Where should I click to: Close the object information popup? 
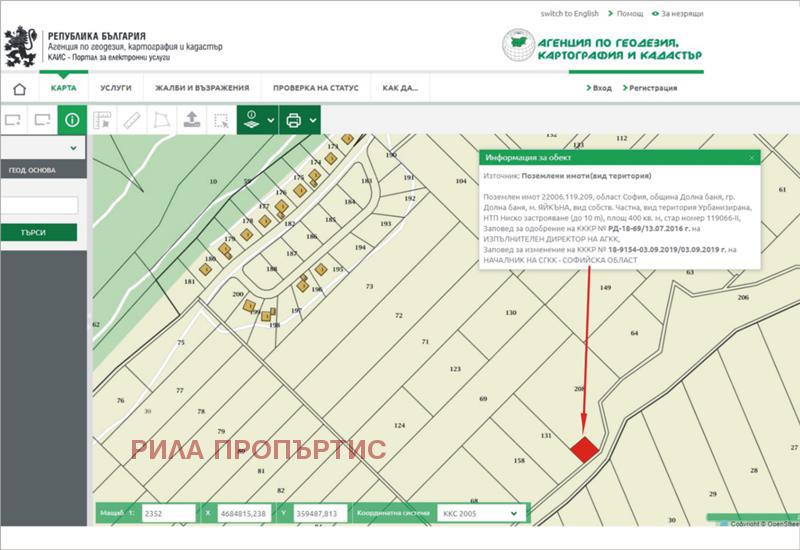tap(751, 158)
